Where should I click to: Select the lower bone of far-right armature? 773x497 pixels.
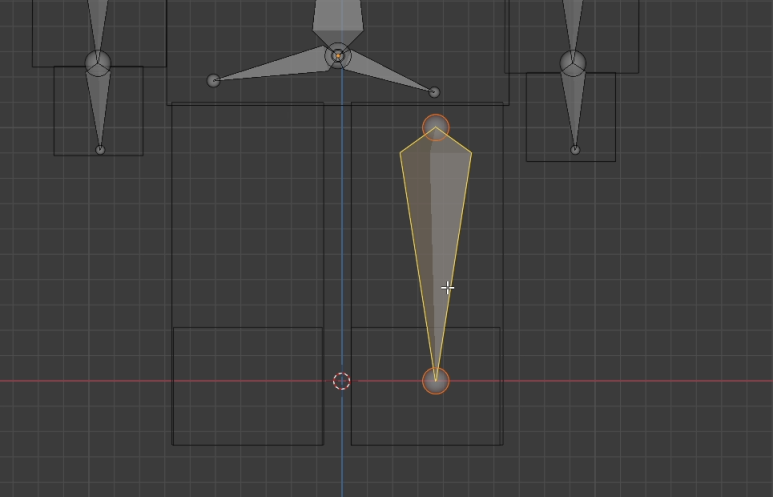(x=573, y=108)
